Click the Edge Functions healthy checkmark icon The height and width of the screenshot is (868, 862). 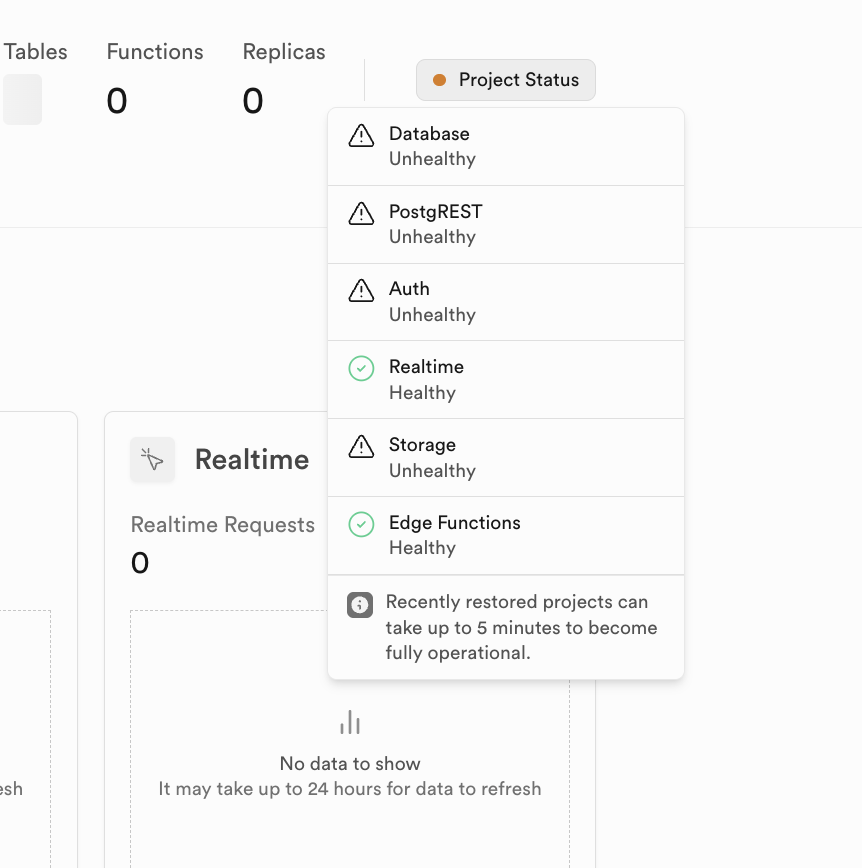pyautogui.click(x=361, y=524)
